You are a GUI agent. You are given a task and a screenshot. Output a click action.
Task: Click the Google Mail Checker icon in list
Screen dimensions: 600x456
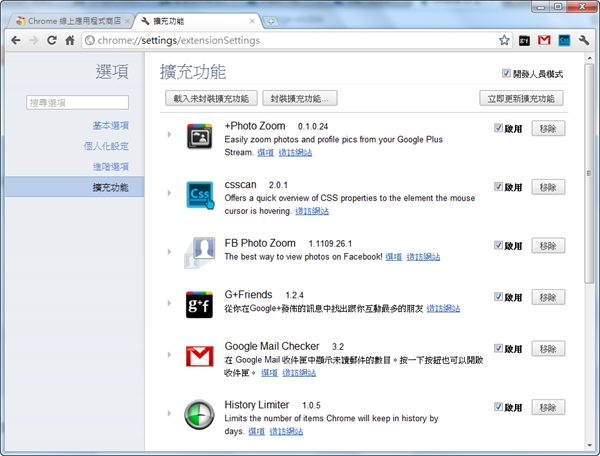200,356
